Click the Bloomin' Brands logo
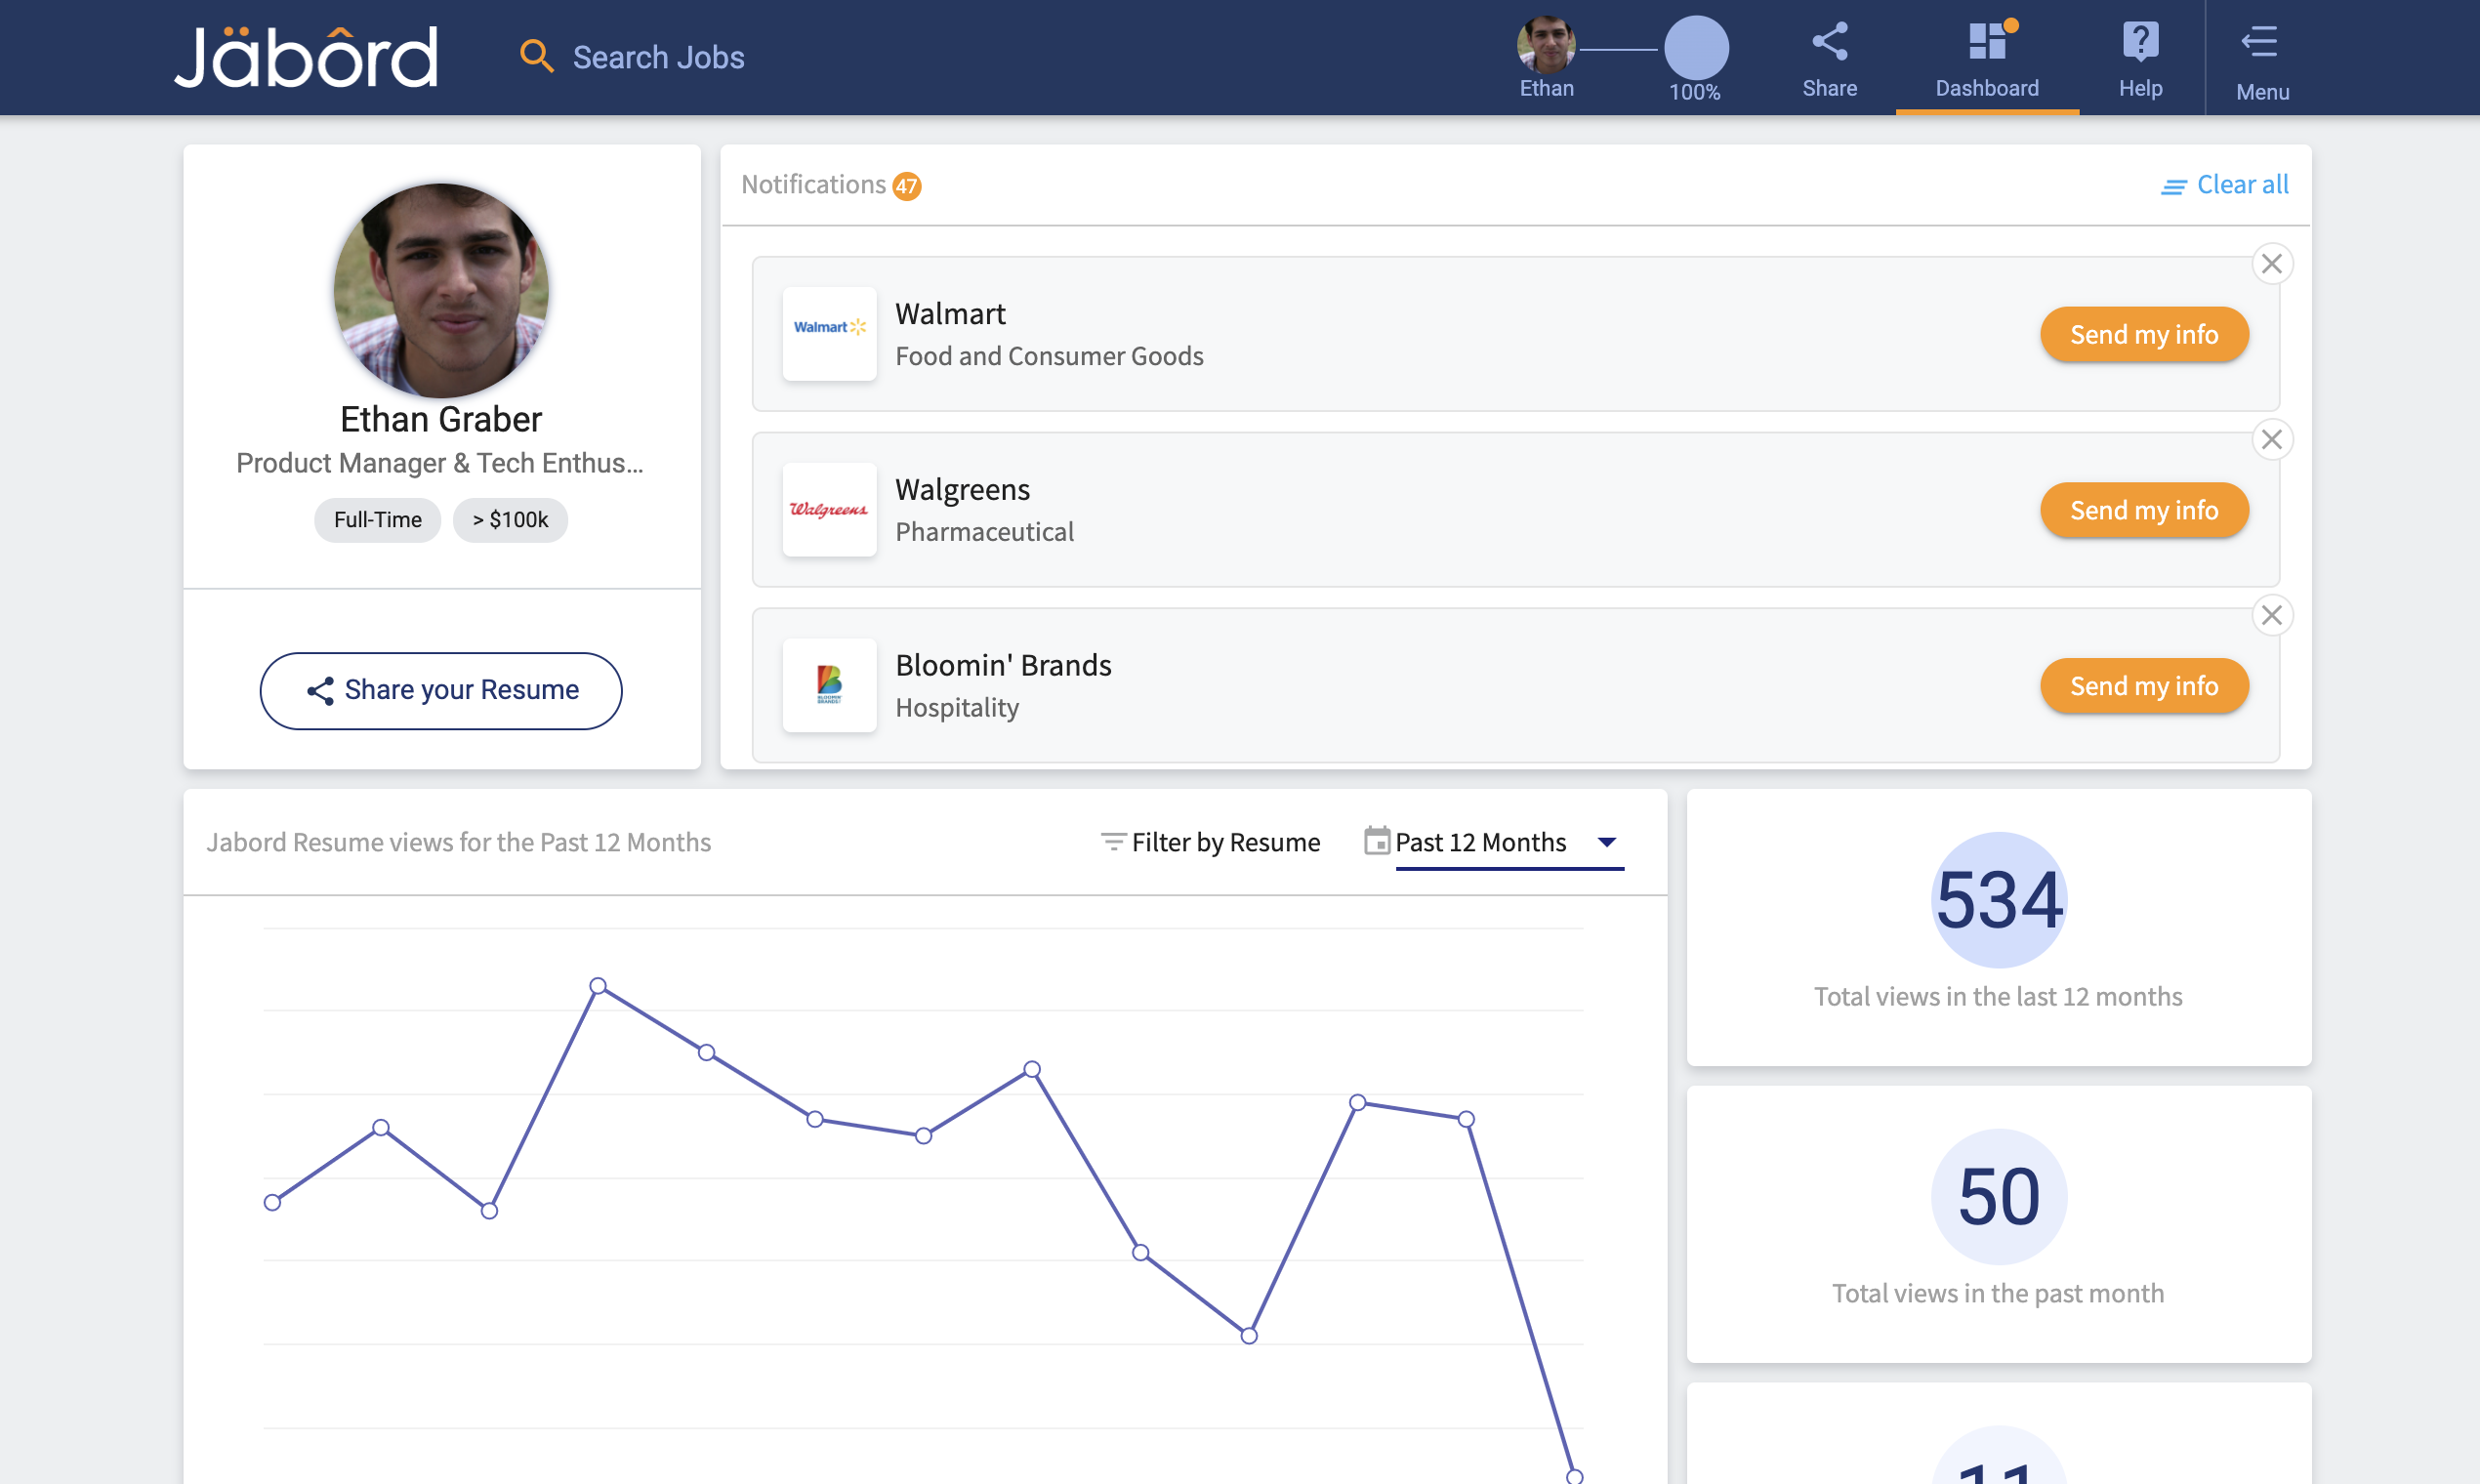 [829, 685]
